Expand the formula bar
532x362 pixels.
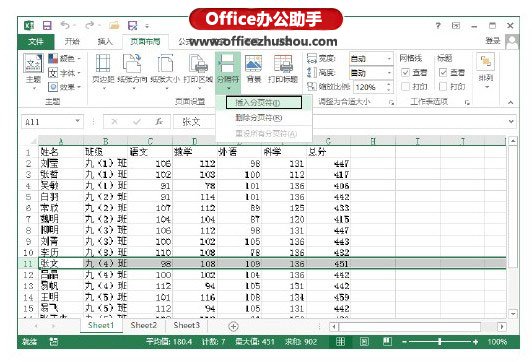pos(511,121)
